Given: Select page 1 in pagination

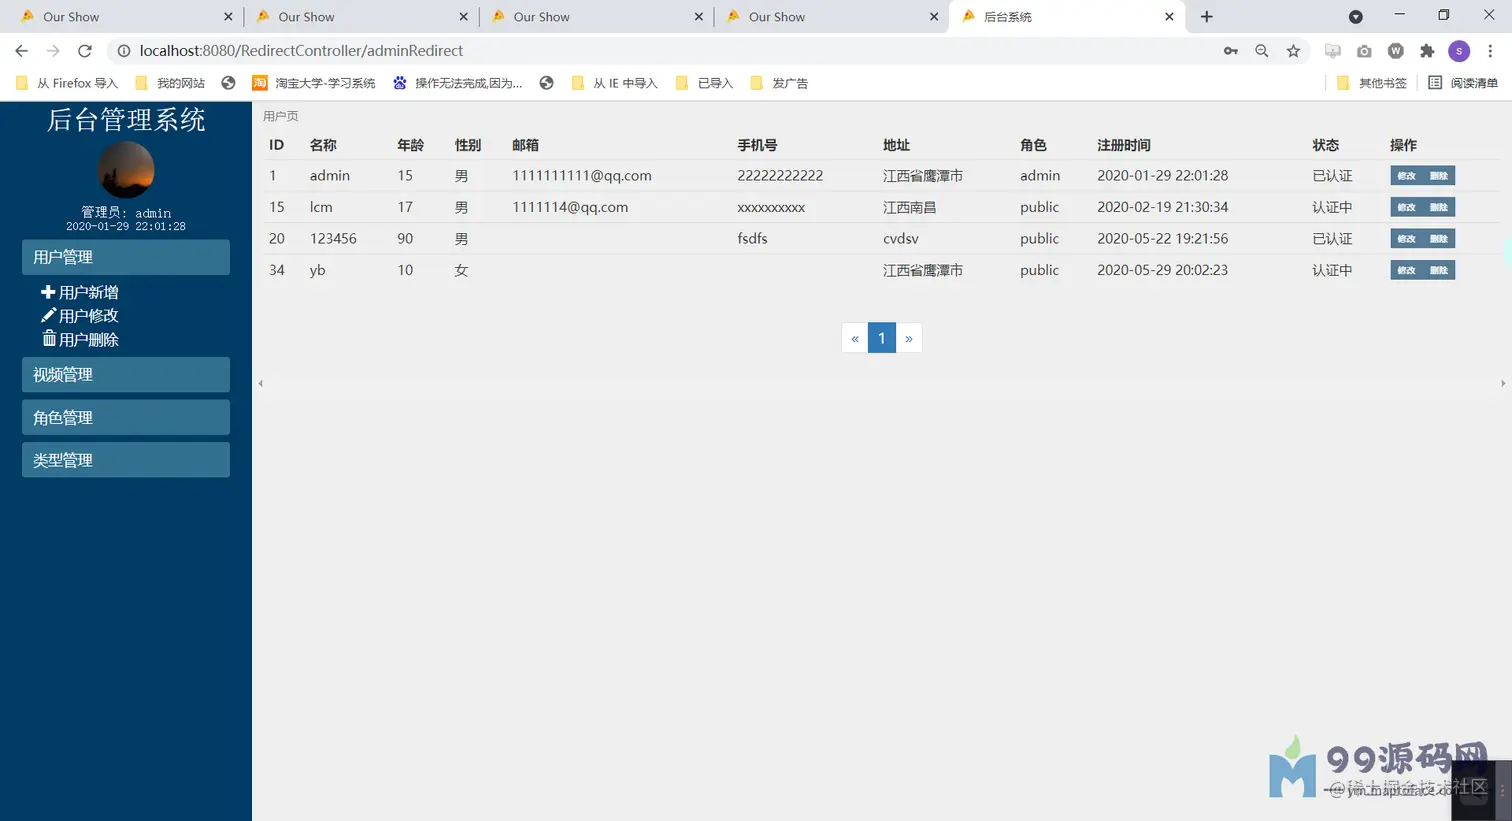Looking at the screenshot, I should point(882,338).
